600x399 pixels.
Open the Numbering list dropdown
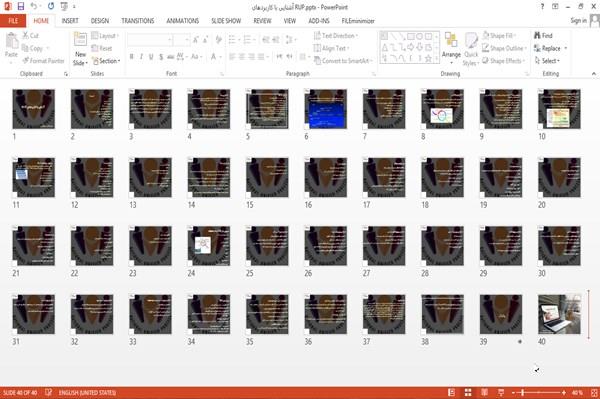coord(249,39)
